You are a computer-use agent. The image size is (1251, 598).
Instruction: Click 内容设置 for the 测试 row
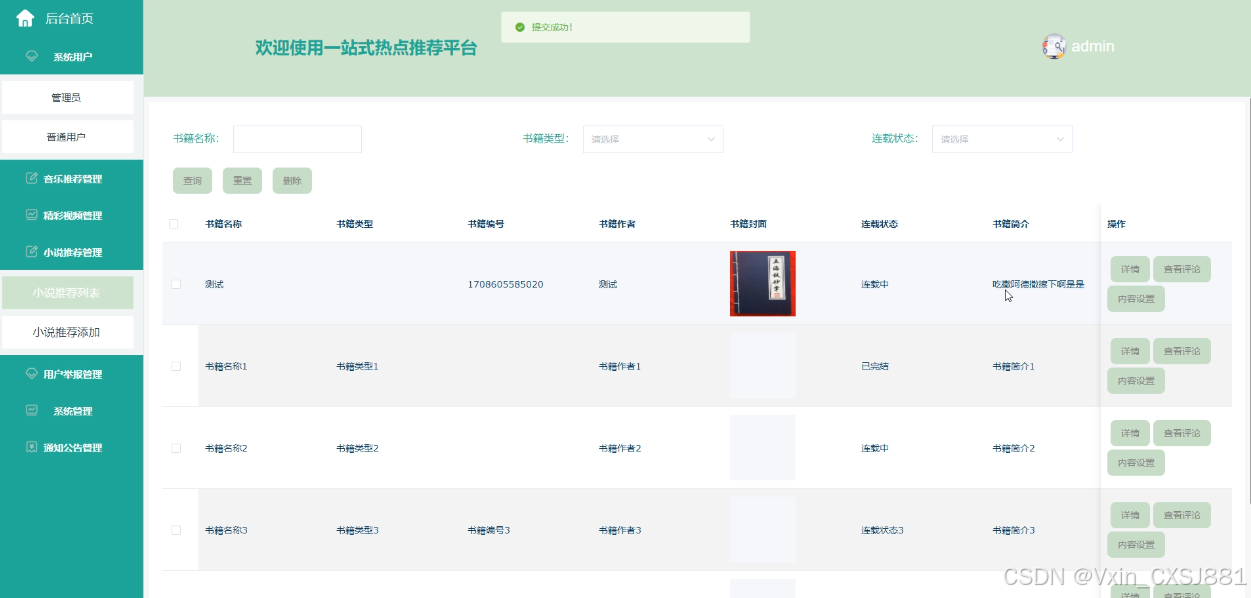[x=1136, y=299]
